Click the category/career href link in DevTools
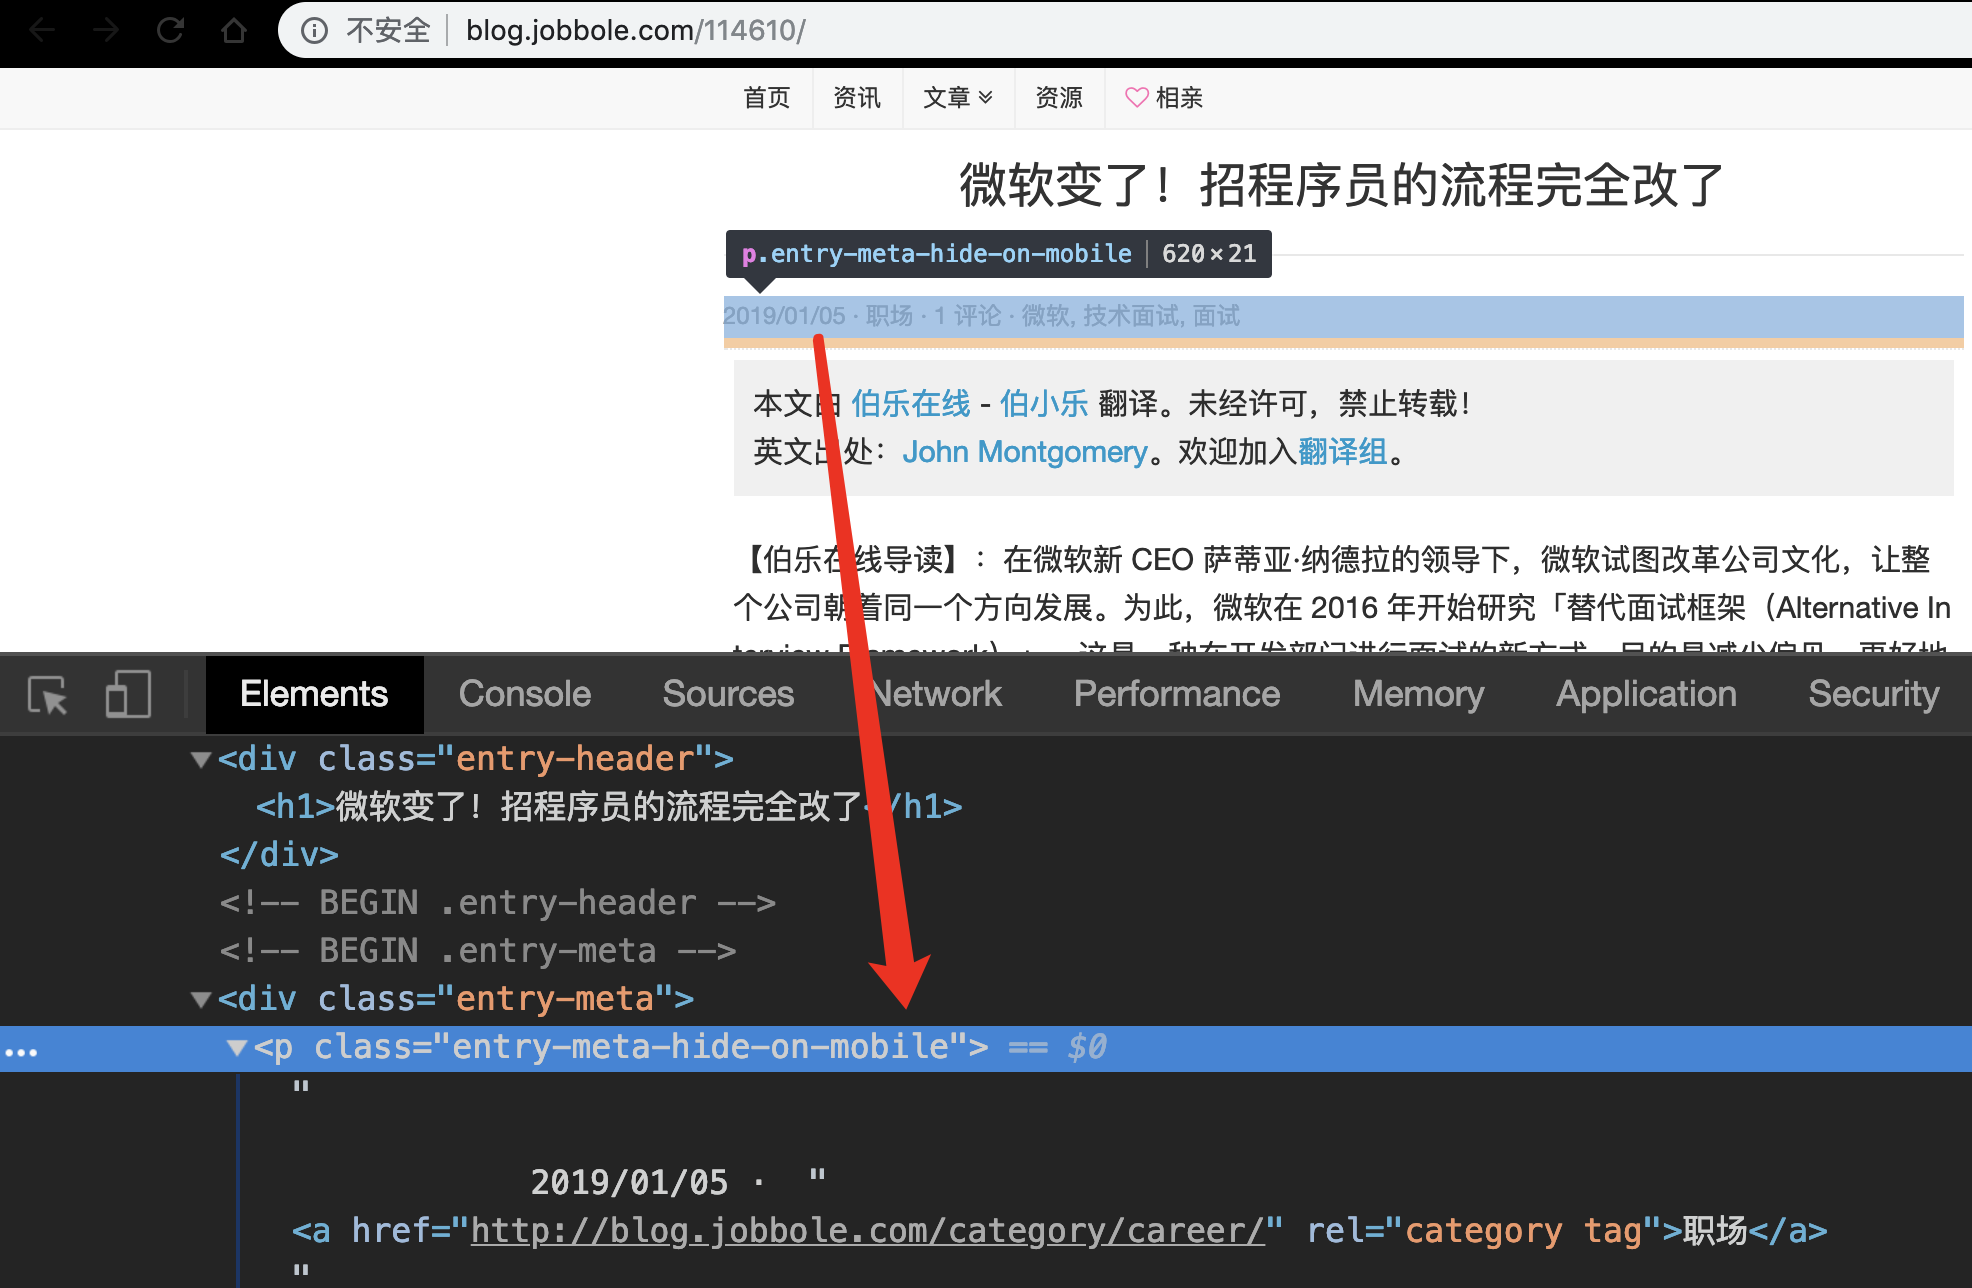The width and height of the screenshot is (1972, 1288). tap(868, 1231)
